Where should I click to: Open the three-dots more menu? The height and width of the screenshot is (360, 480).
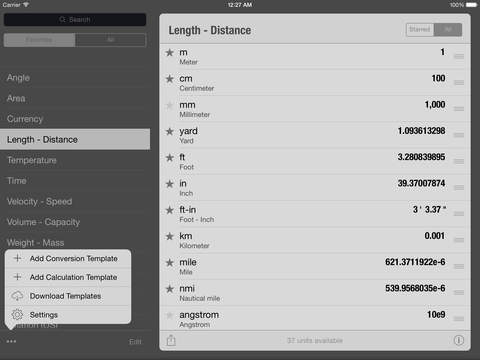pyautogui.click(x=11, y=341)
